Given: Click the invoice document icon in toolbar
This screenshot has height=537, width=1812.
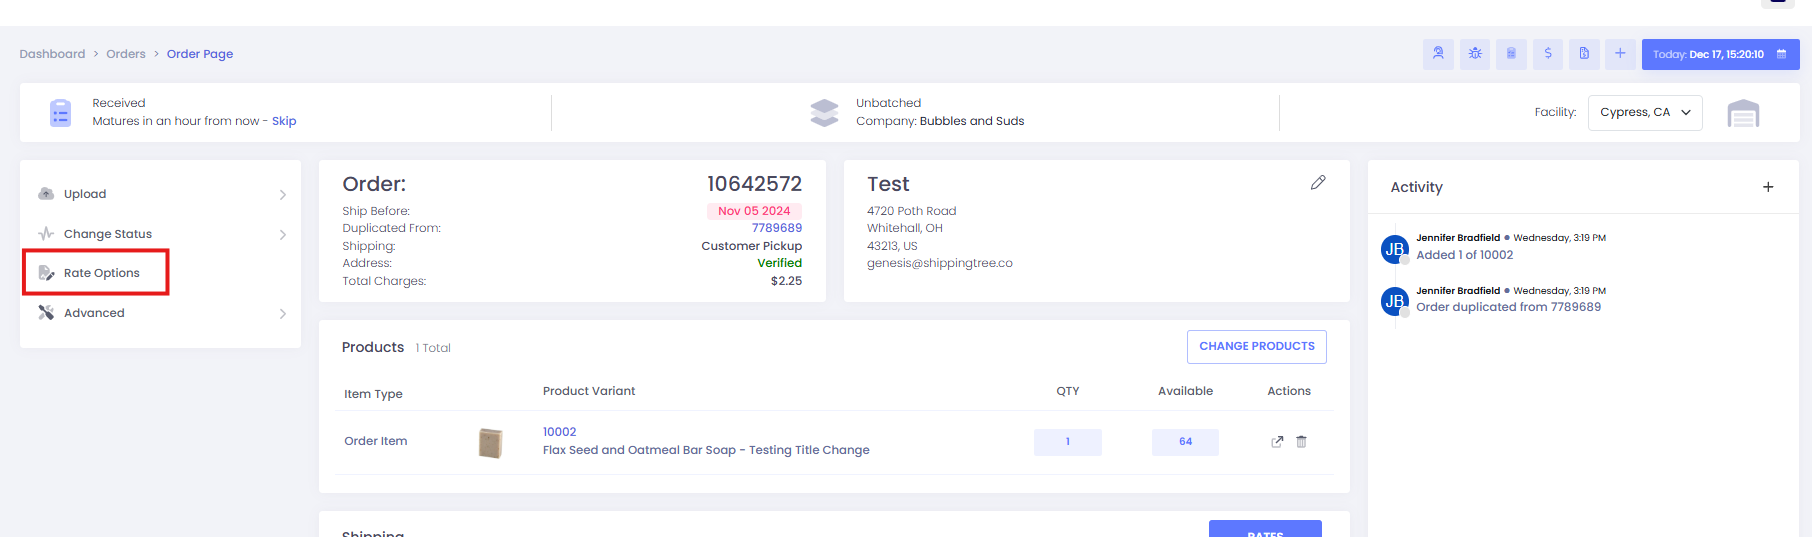Looking at the screenshot, I should click(1584, 54).
